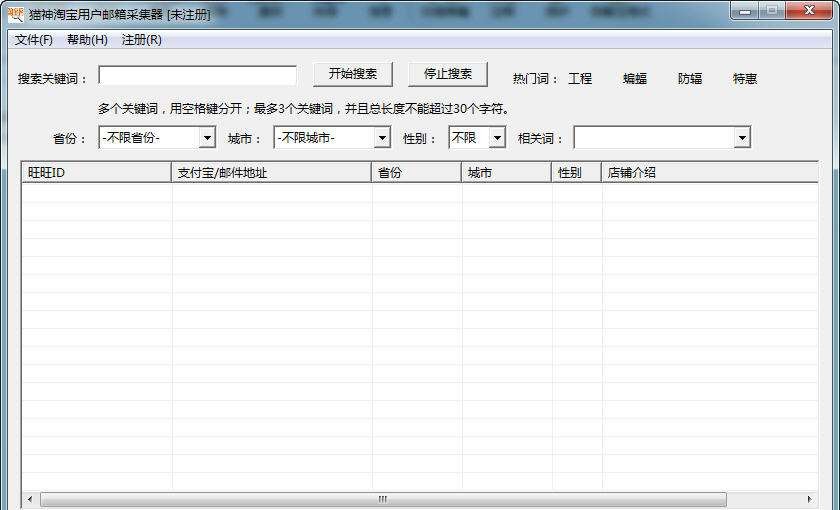Image resolution: width=840 pixels, height=510 pixels.
Task: Click the 店铺介绍 column header
Action: click(710, 172)
